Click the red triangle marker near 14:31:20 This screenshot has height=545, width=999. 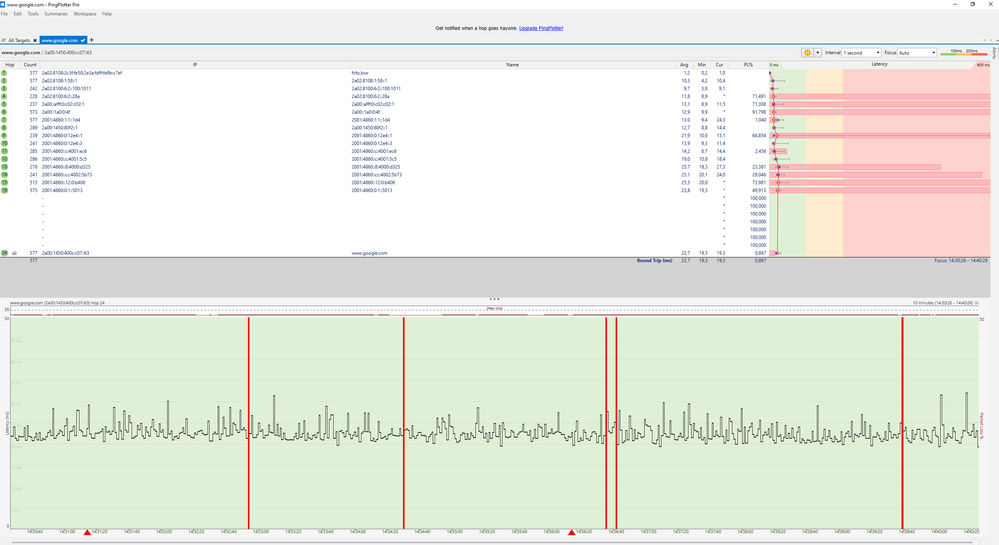pyautogui.click(x=88, y=533)
